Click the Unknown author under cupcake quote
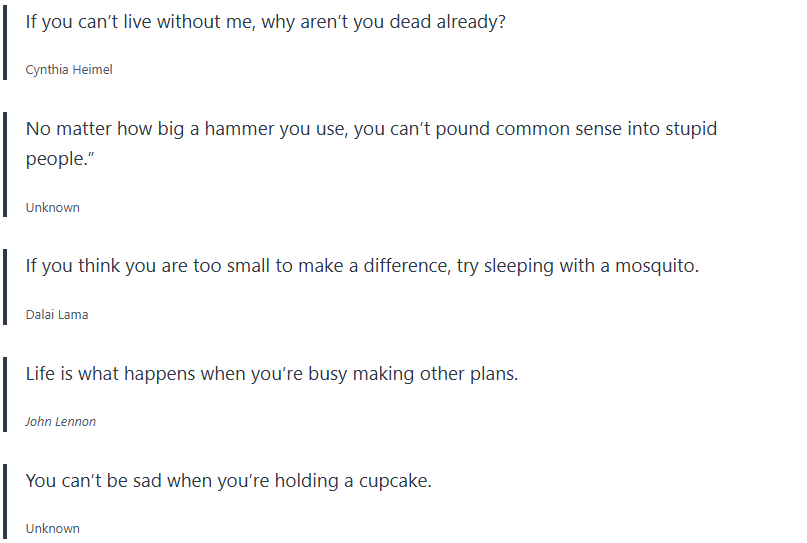807x543 pixels. 53,528
